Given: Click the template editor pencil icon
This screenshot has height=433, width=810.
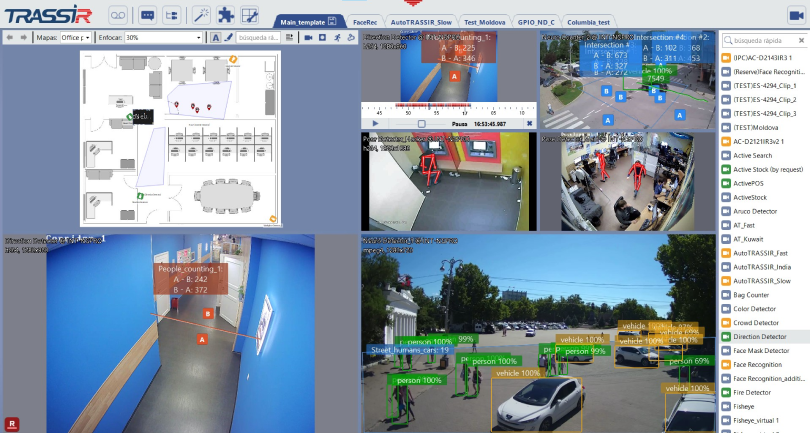Looking at the screenshot, I should pyautogui.click(x=250, y=15).
